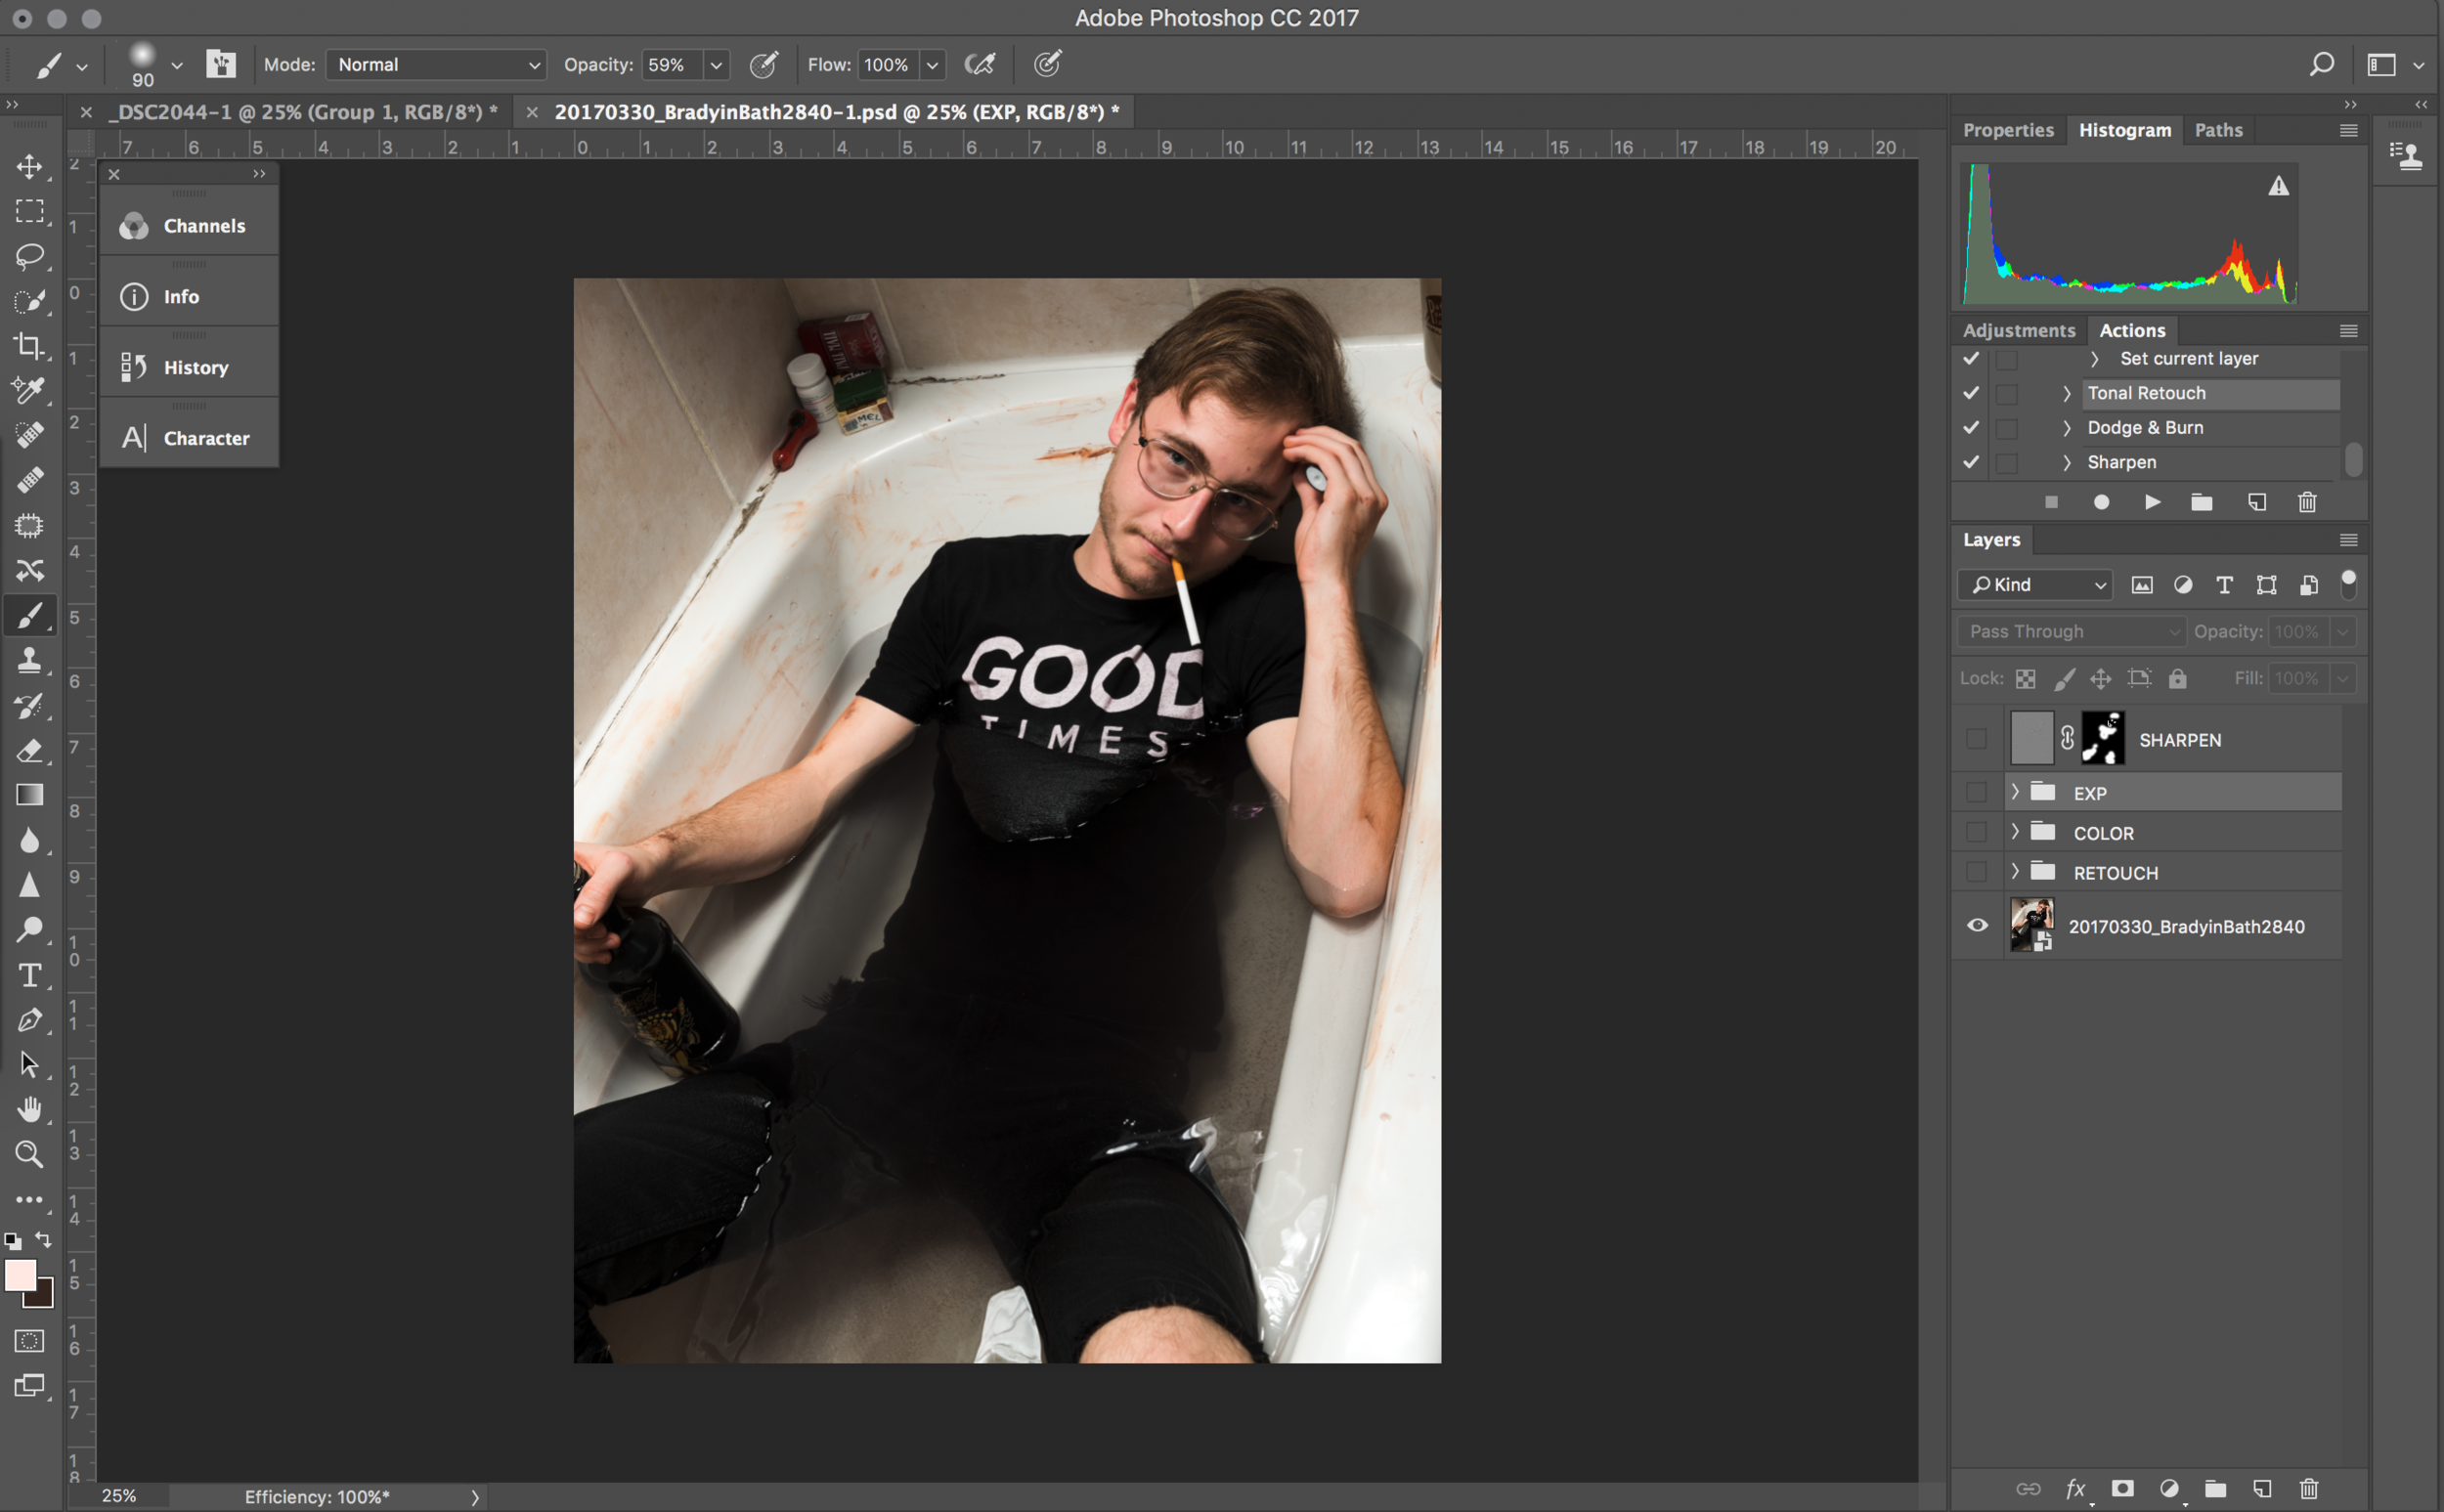The width and height of the screenshot is (2444, 1512).
Task: Switch to the Adjustments tab
Action: [x=2018, y=330]
